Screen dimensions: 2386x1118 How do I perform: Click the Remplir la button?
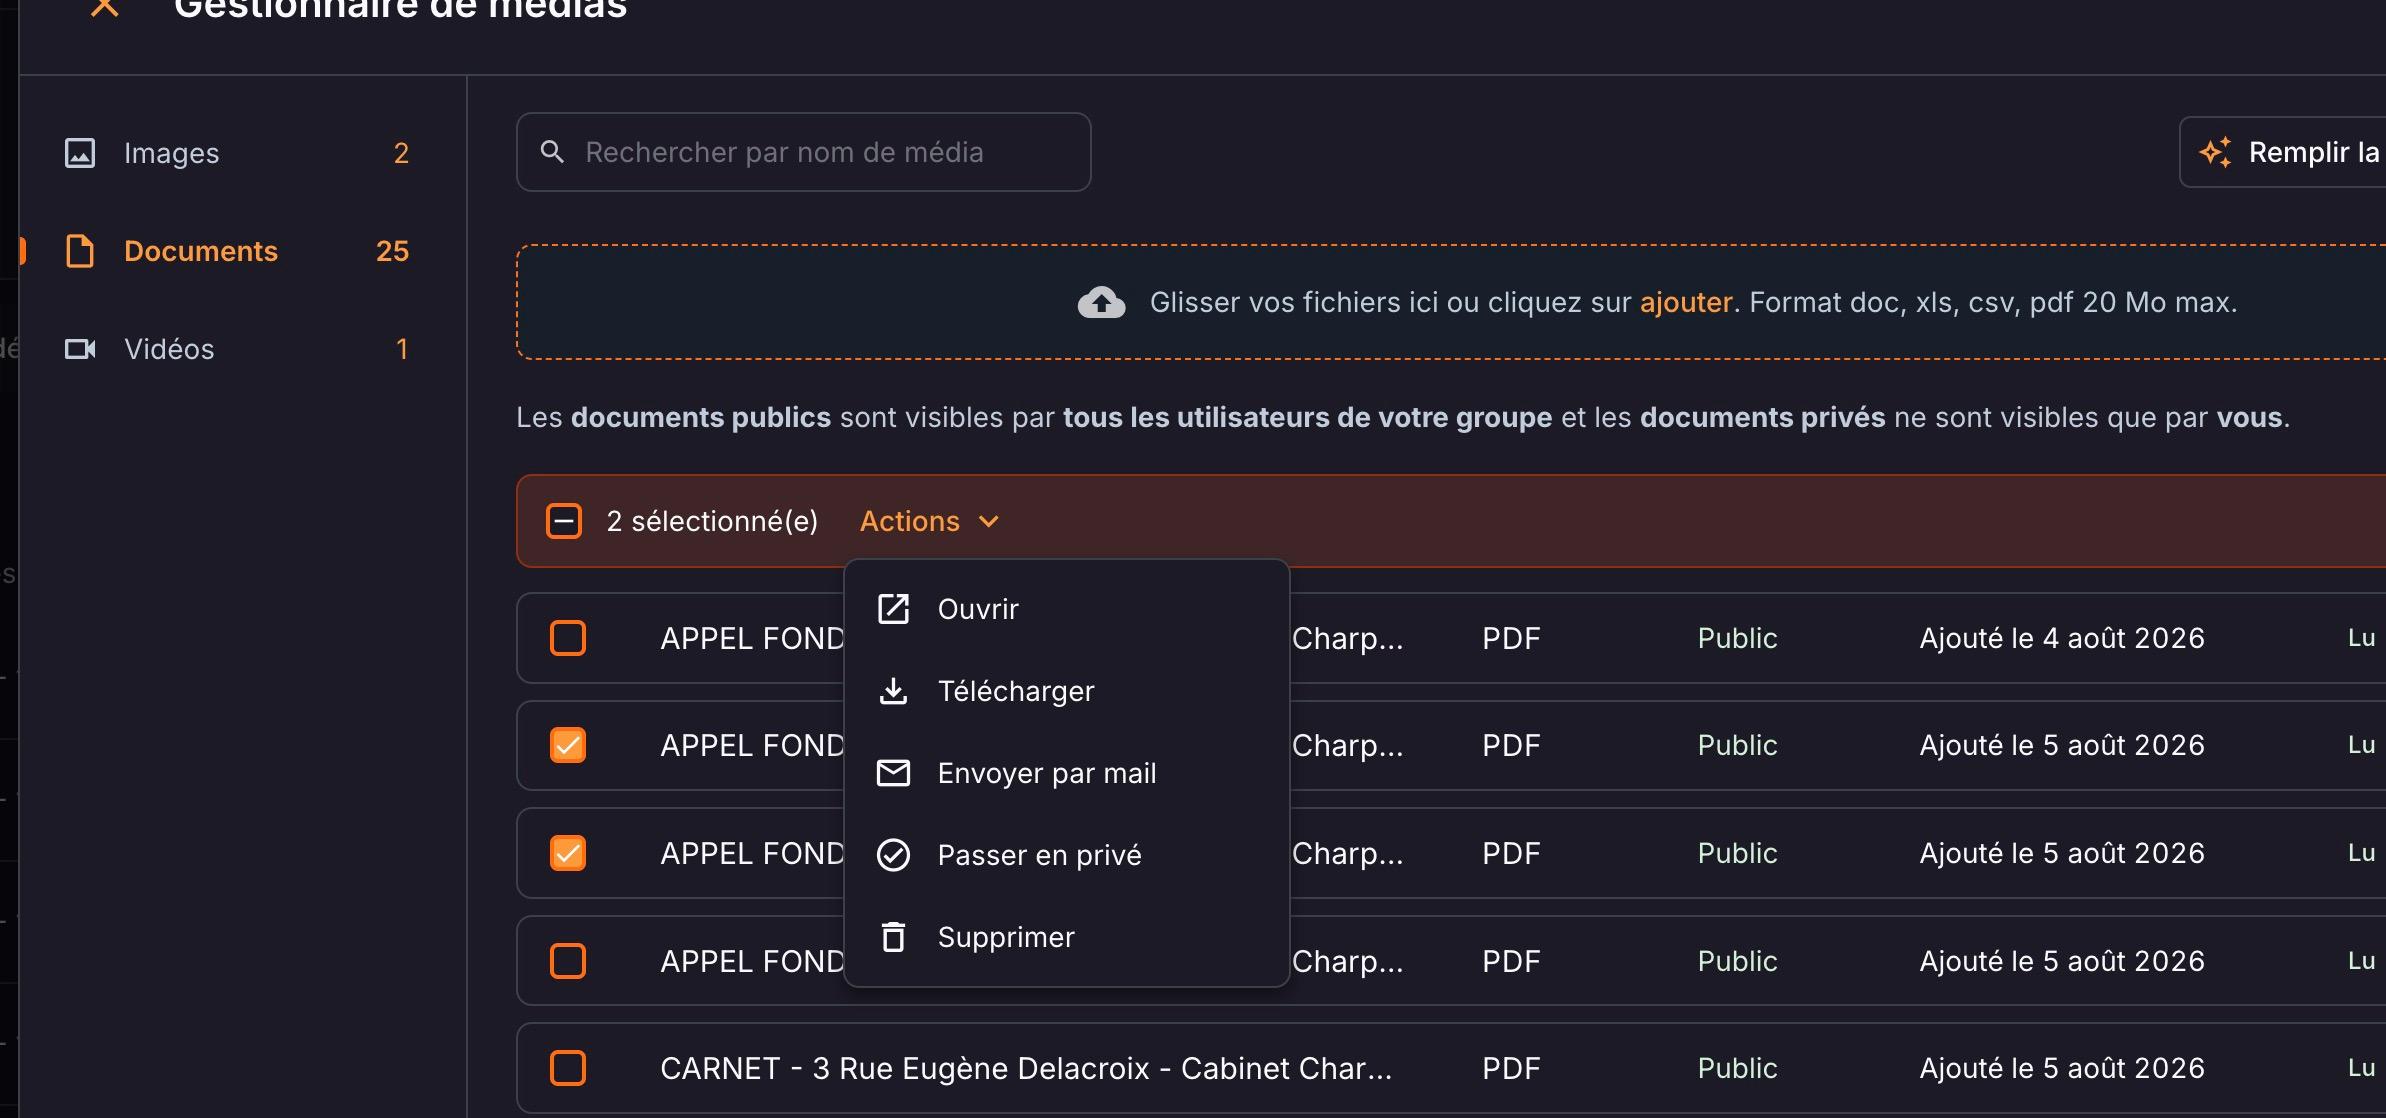[x=2283, y=152]
